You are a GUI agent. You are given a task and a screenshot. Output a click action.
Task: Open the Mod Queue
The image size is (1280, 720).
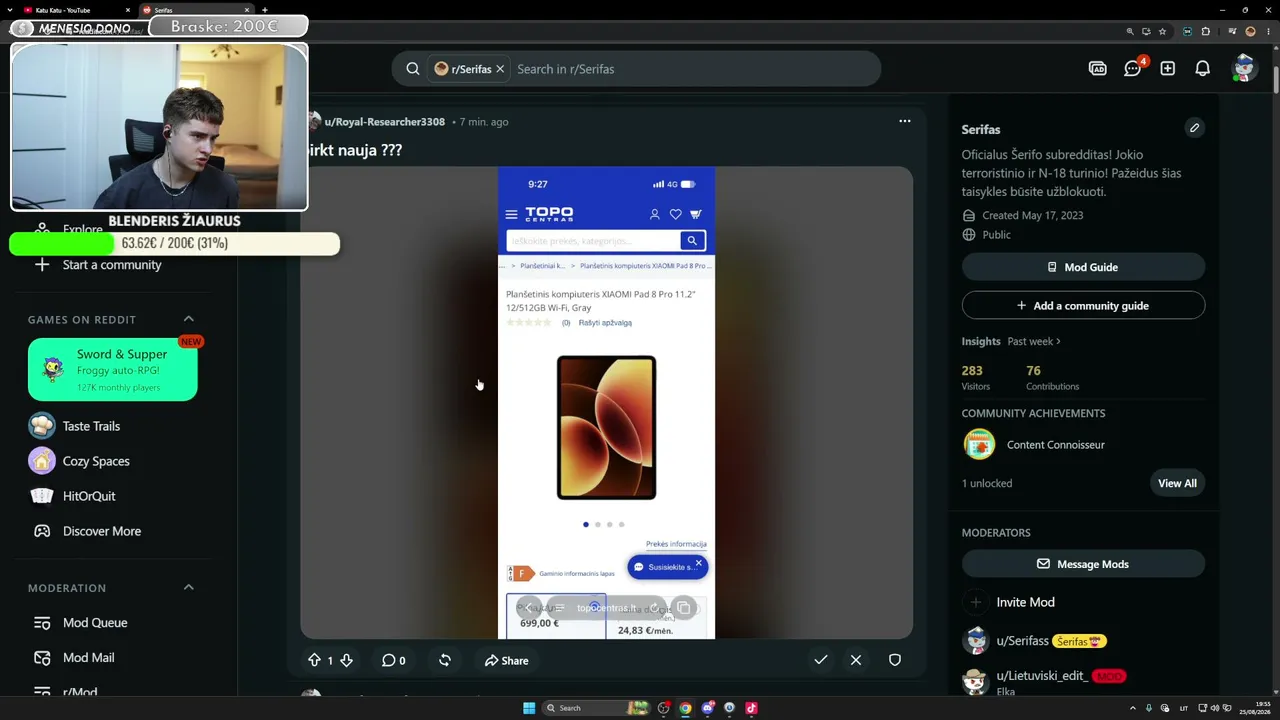click(x=95, y=622)
